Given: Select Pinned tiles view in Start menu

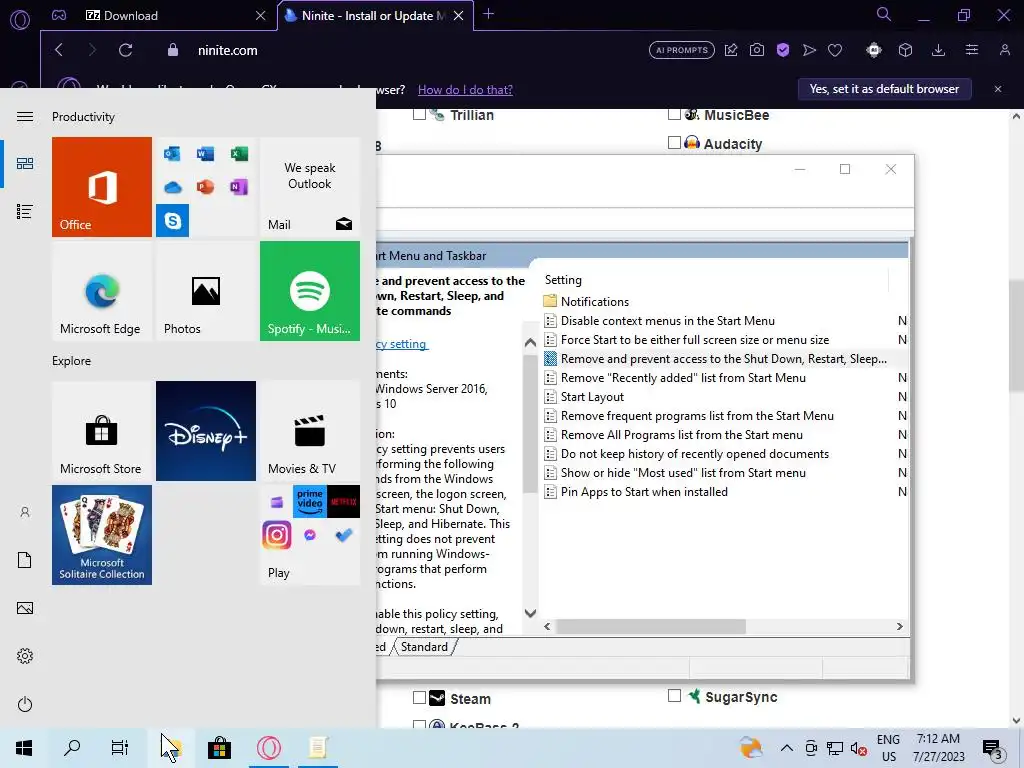Looking at the screenshot, I should (25, 163).
